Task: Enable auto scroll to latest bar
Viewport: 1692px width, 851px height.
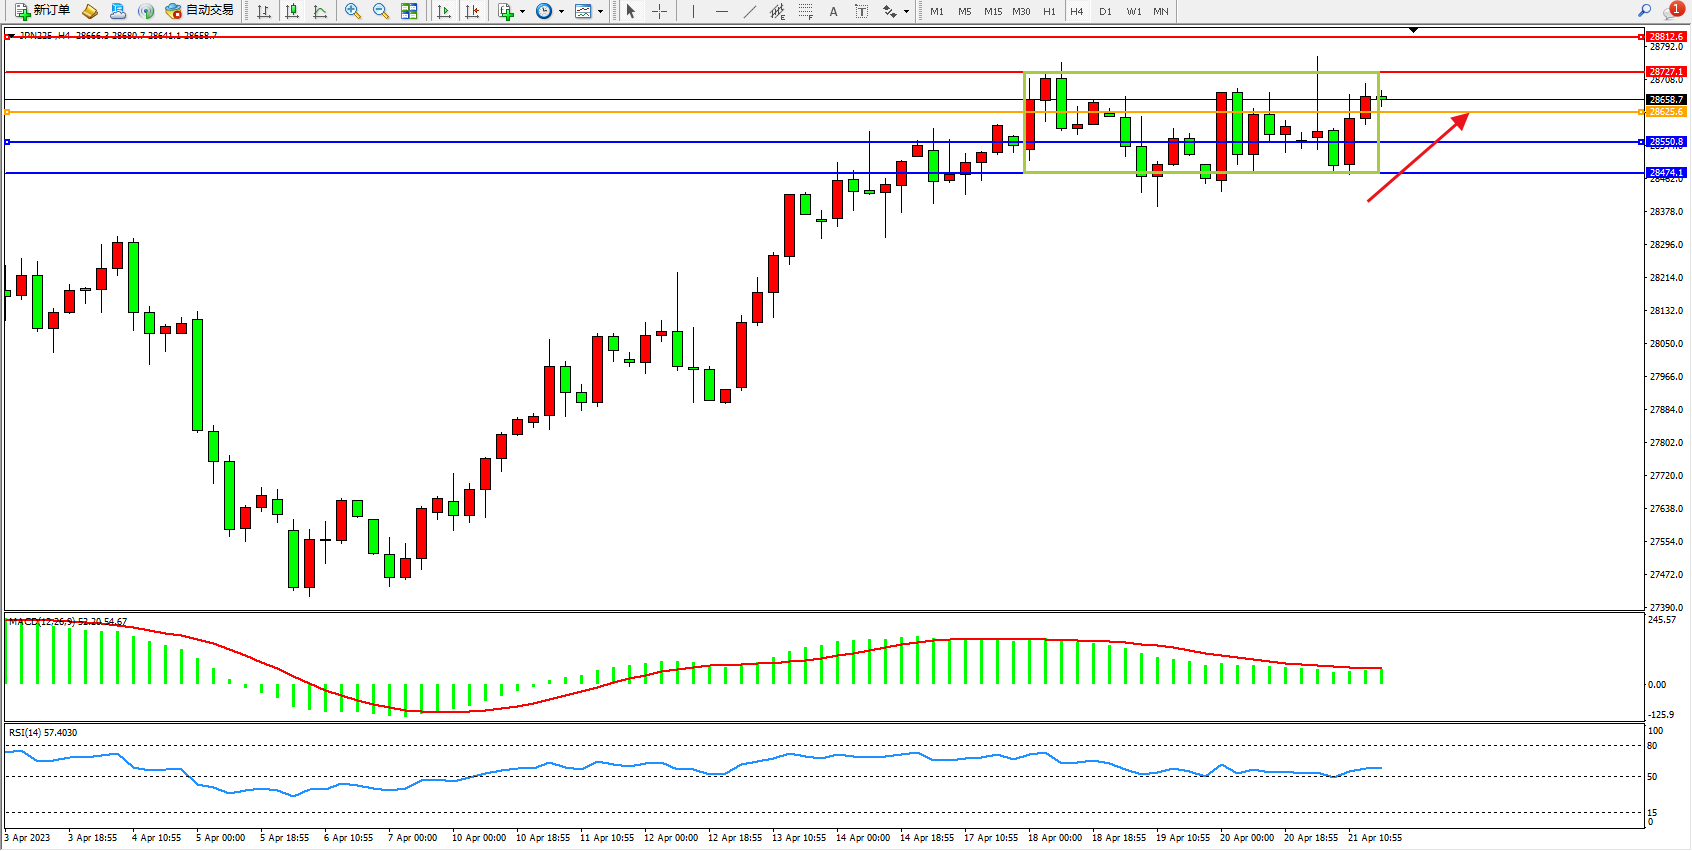Action: coord(444,11)
